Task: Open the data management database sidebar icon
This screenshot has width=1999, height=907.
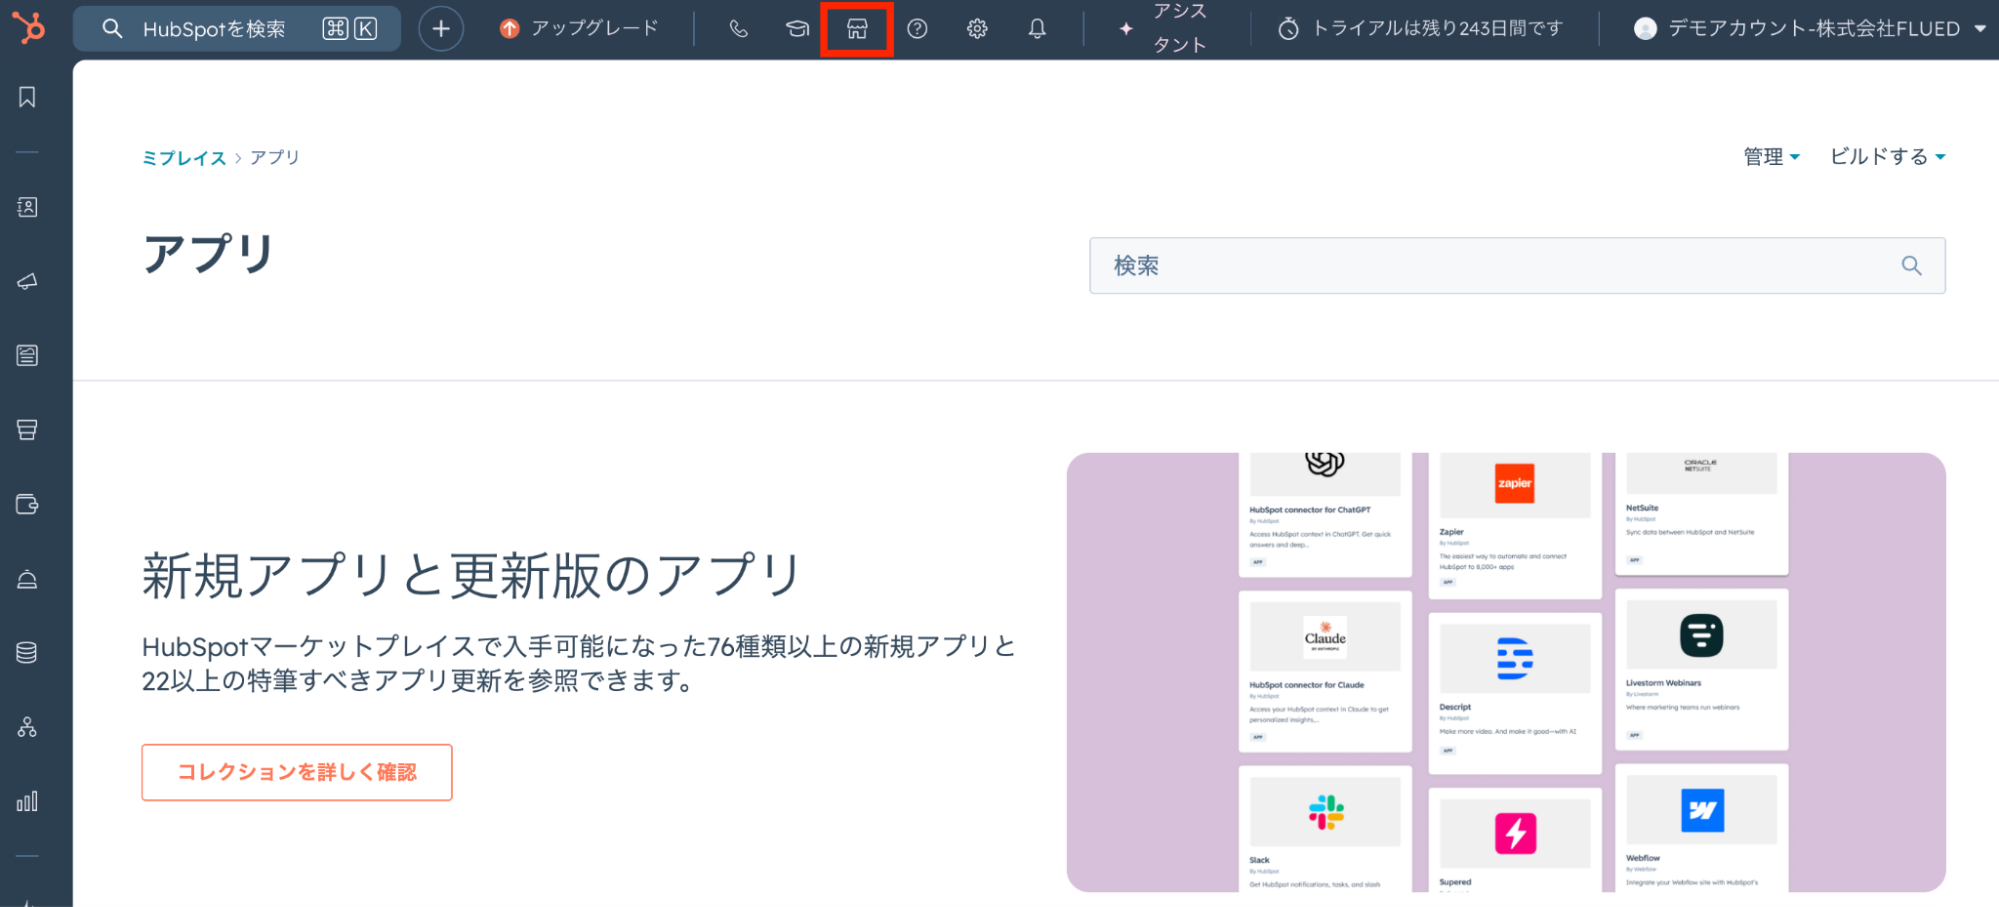Action: coord(28,652)
